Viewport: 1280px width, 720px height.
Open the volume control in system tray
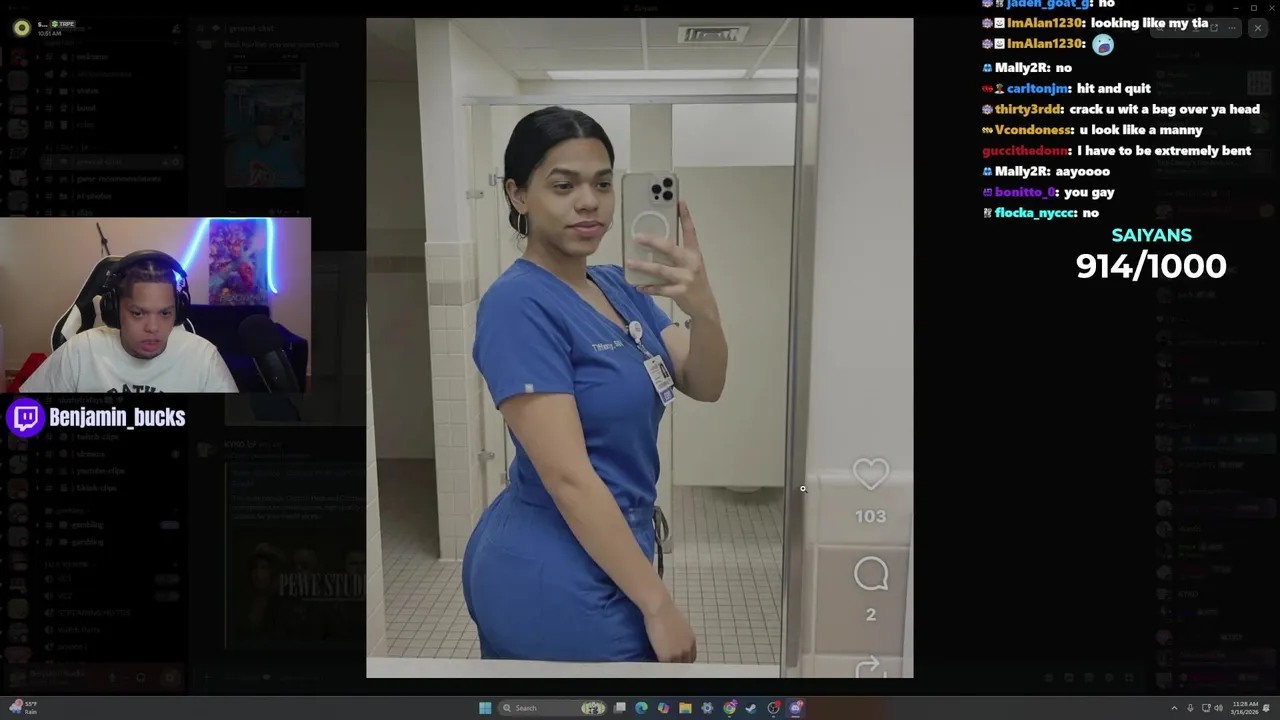point(1218,708)
